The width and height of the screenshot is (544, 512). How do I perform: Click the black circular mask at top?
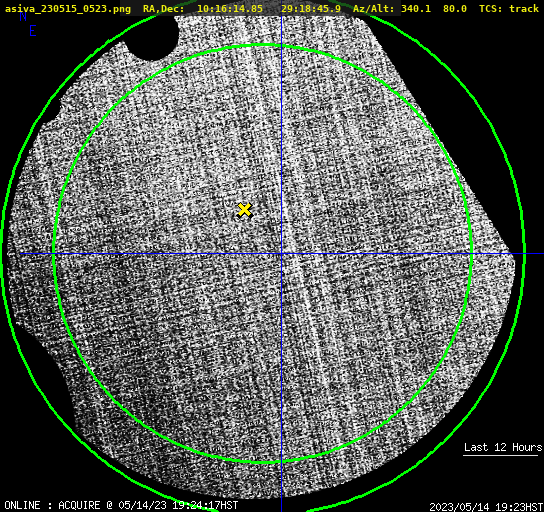point(152,37)
